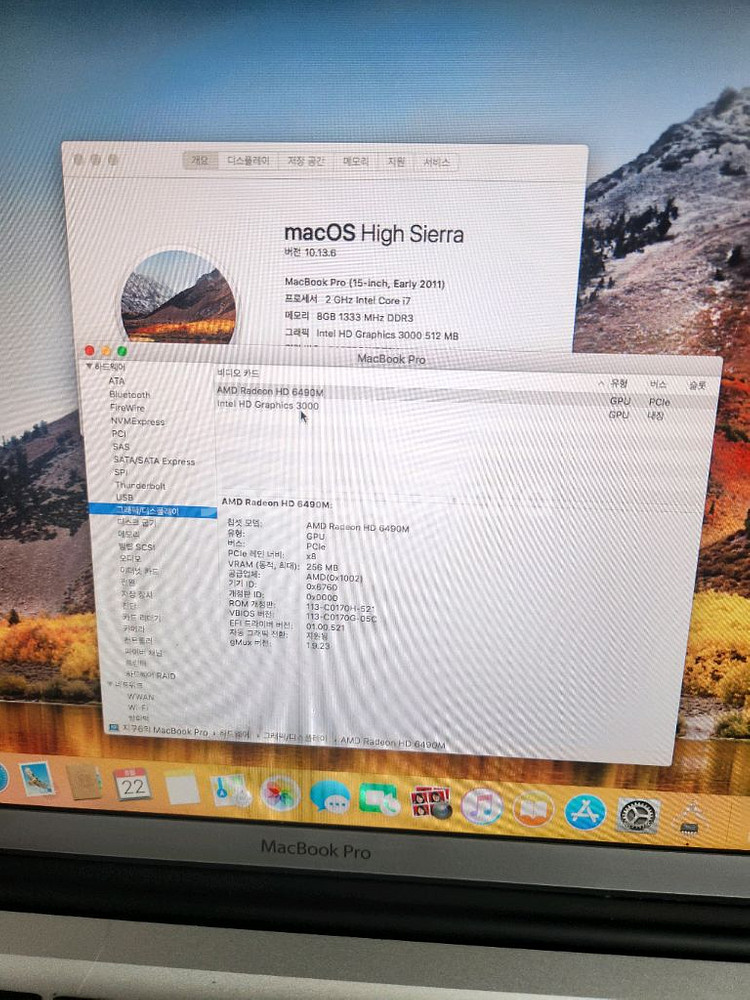Launch FaceTime from the Dock
The image size is (750, 1000).
pos(380,801)
